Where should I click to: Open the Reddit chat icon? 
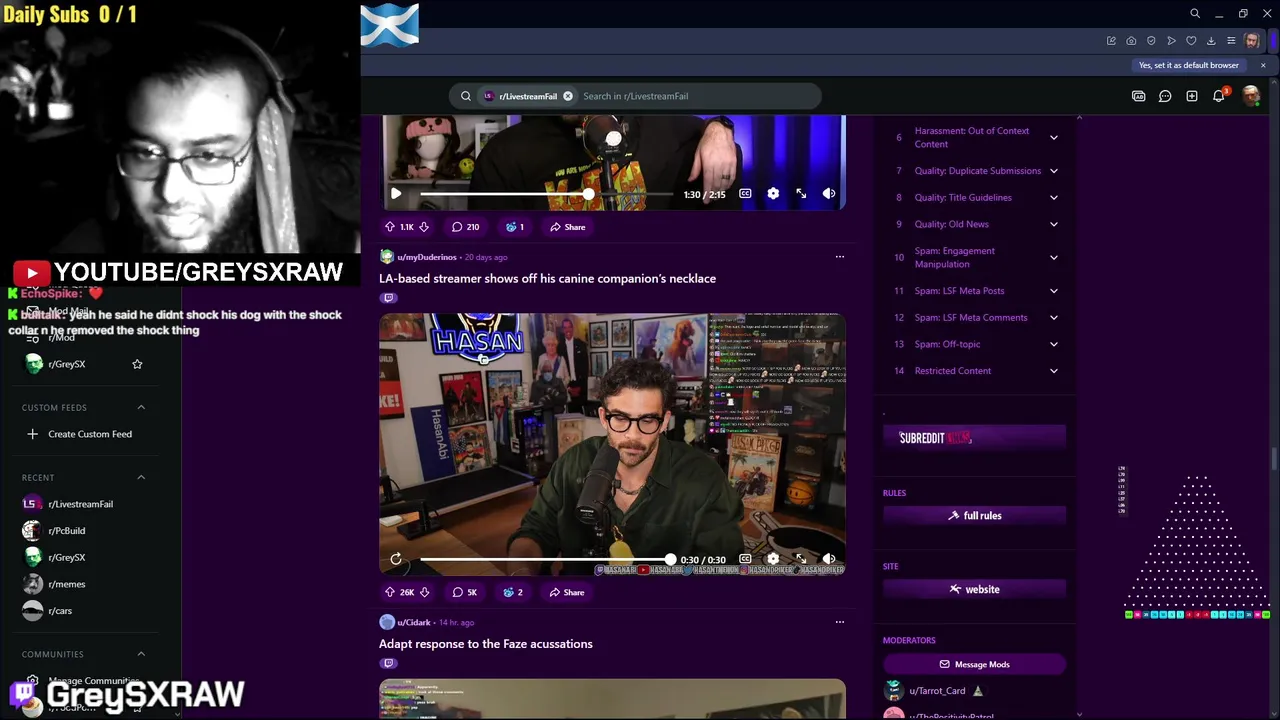(x=1165, y=96)
